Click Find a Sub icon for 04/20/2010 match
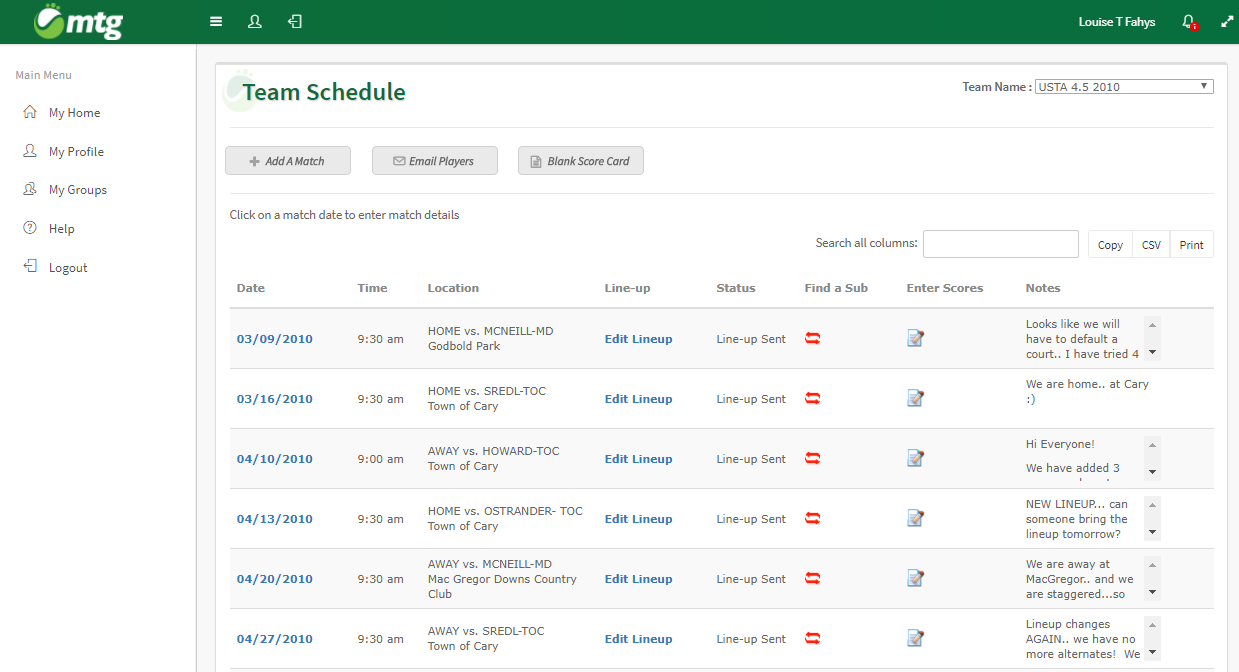Image resolution: width=1239 pixels, height=672 pixels. 812,579
